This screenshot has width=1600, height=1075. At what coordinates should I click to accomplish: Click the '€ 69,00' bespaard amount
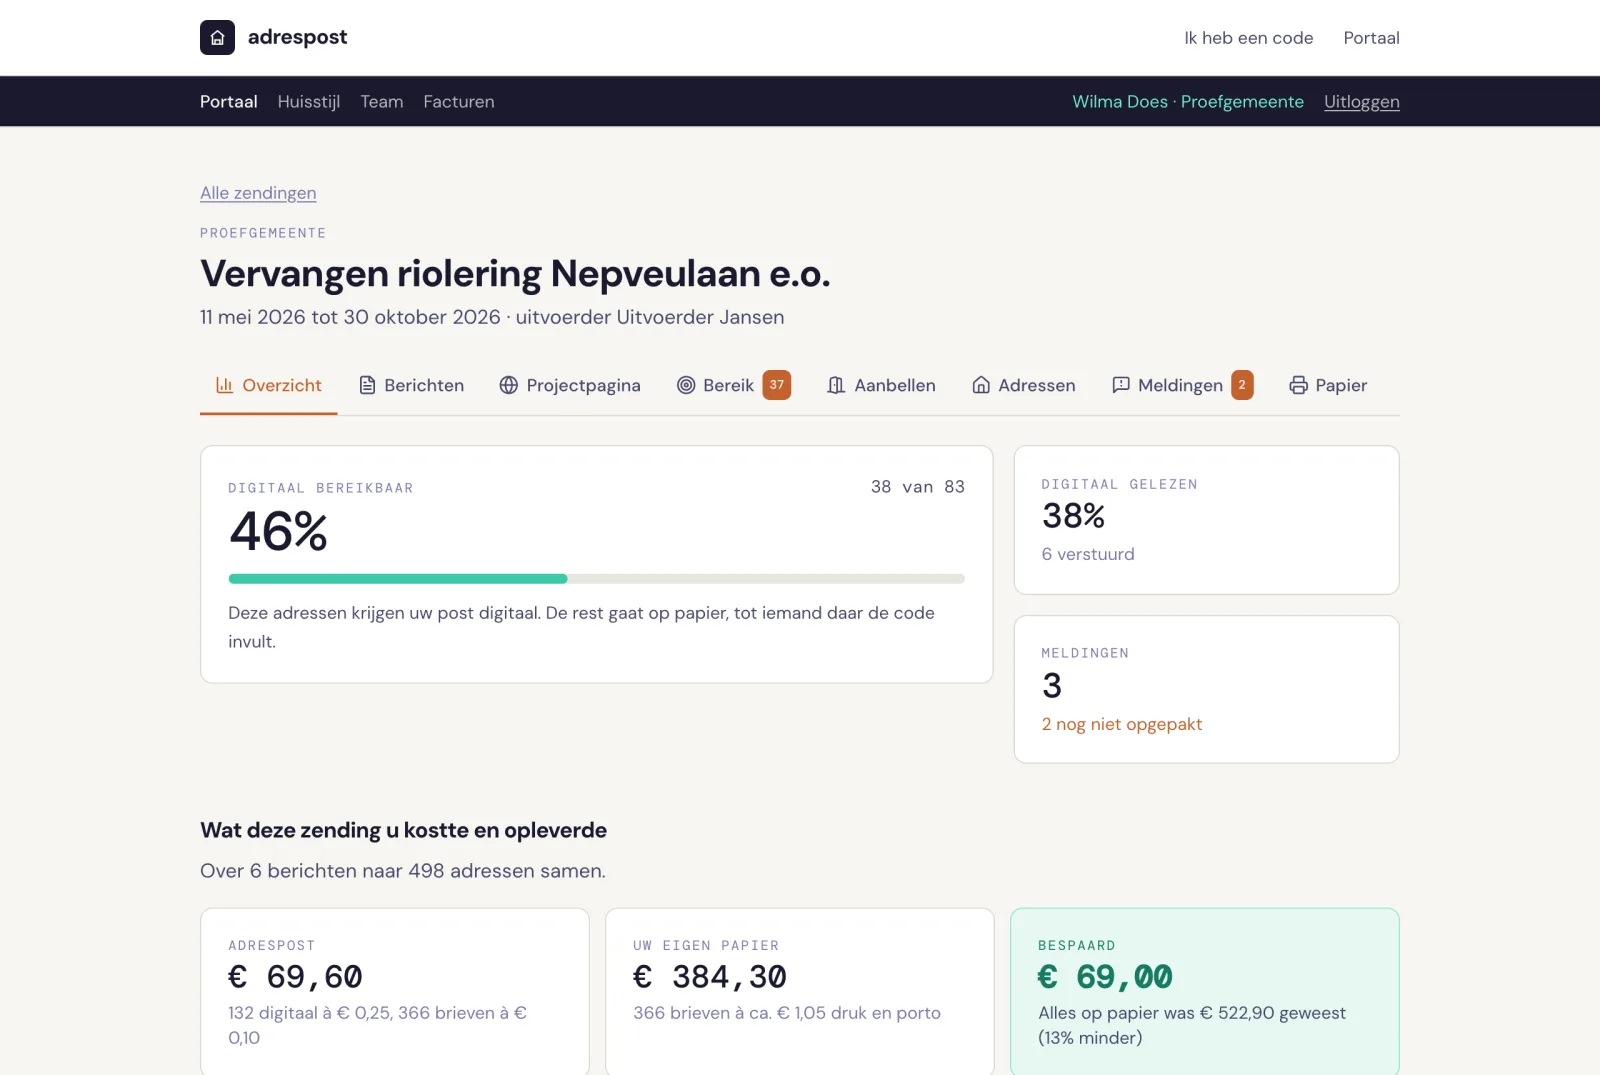1105,977
